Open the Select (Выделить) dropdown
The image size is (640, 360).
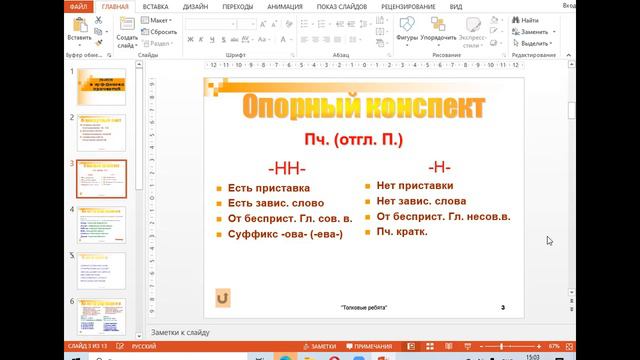(x=532, y=43)
